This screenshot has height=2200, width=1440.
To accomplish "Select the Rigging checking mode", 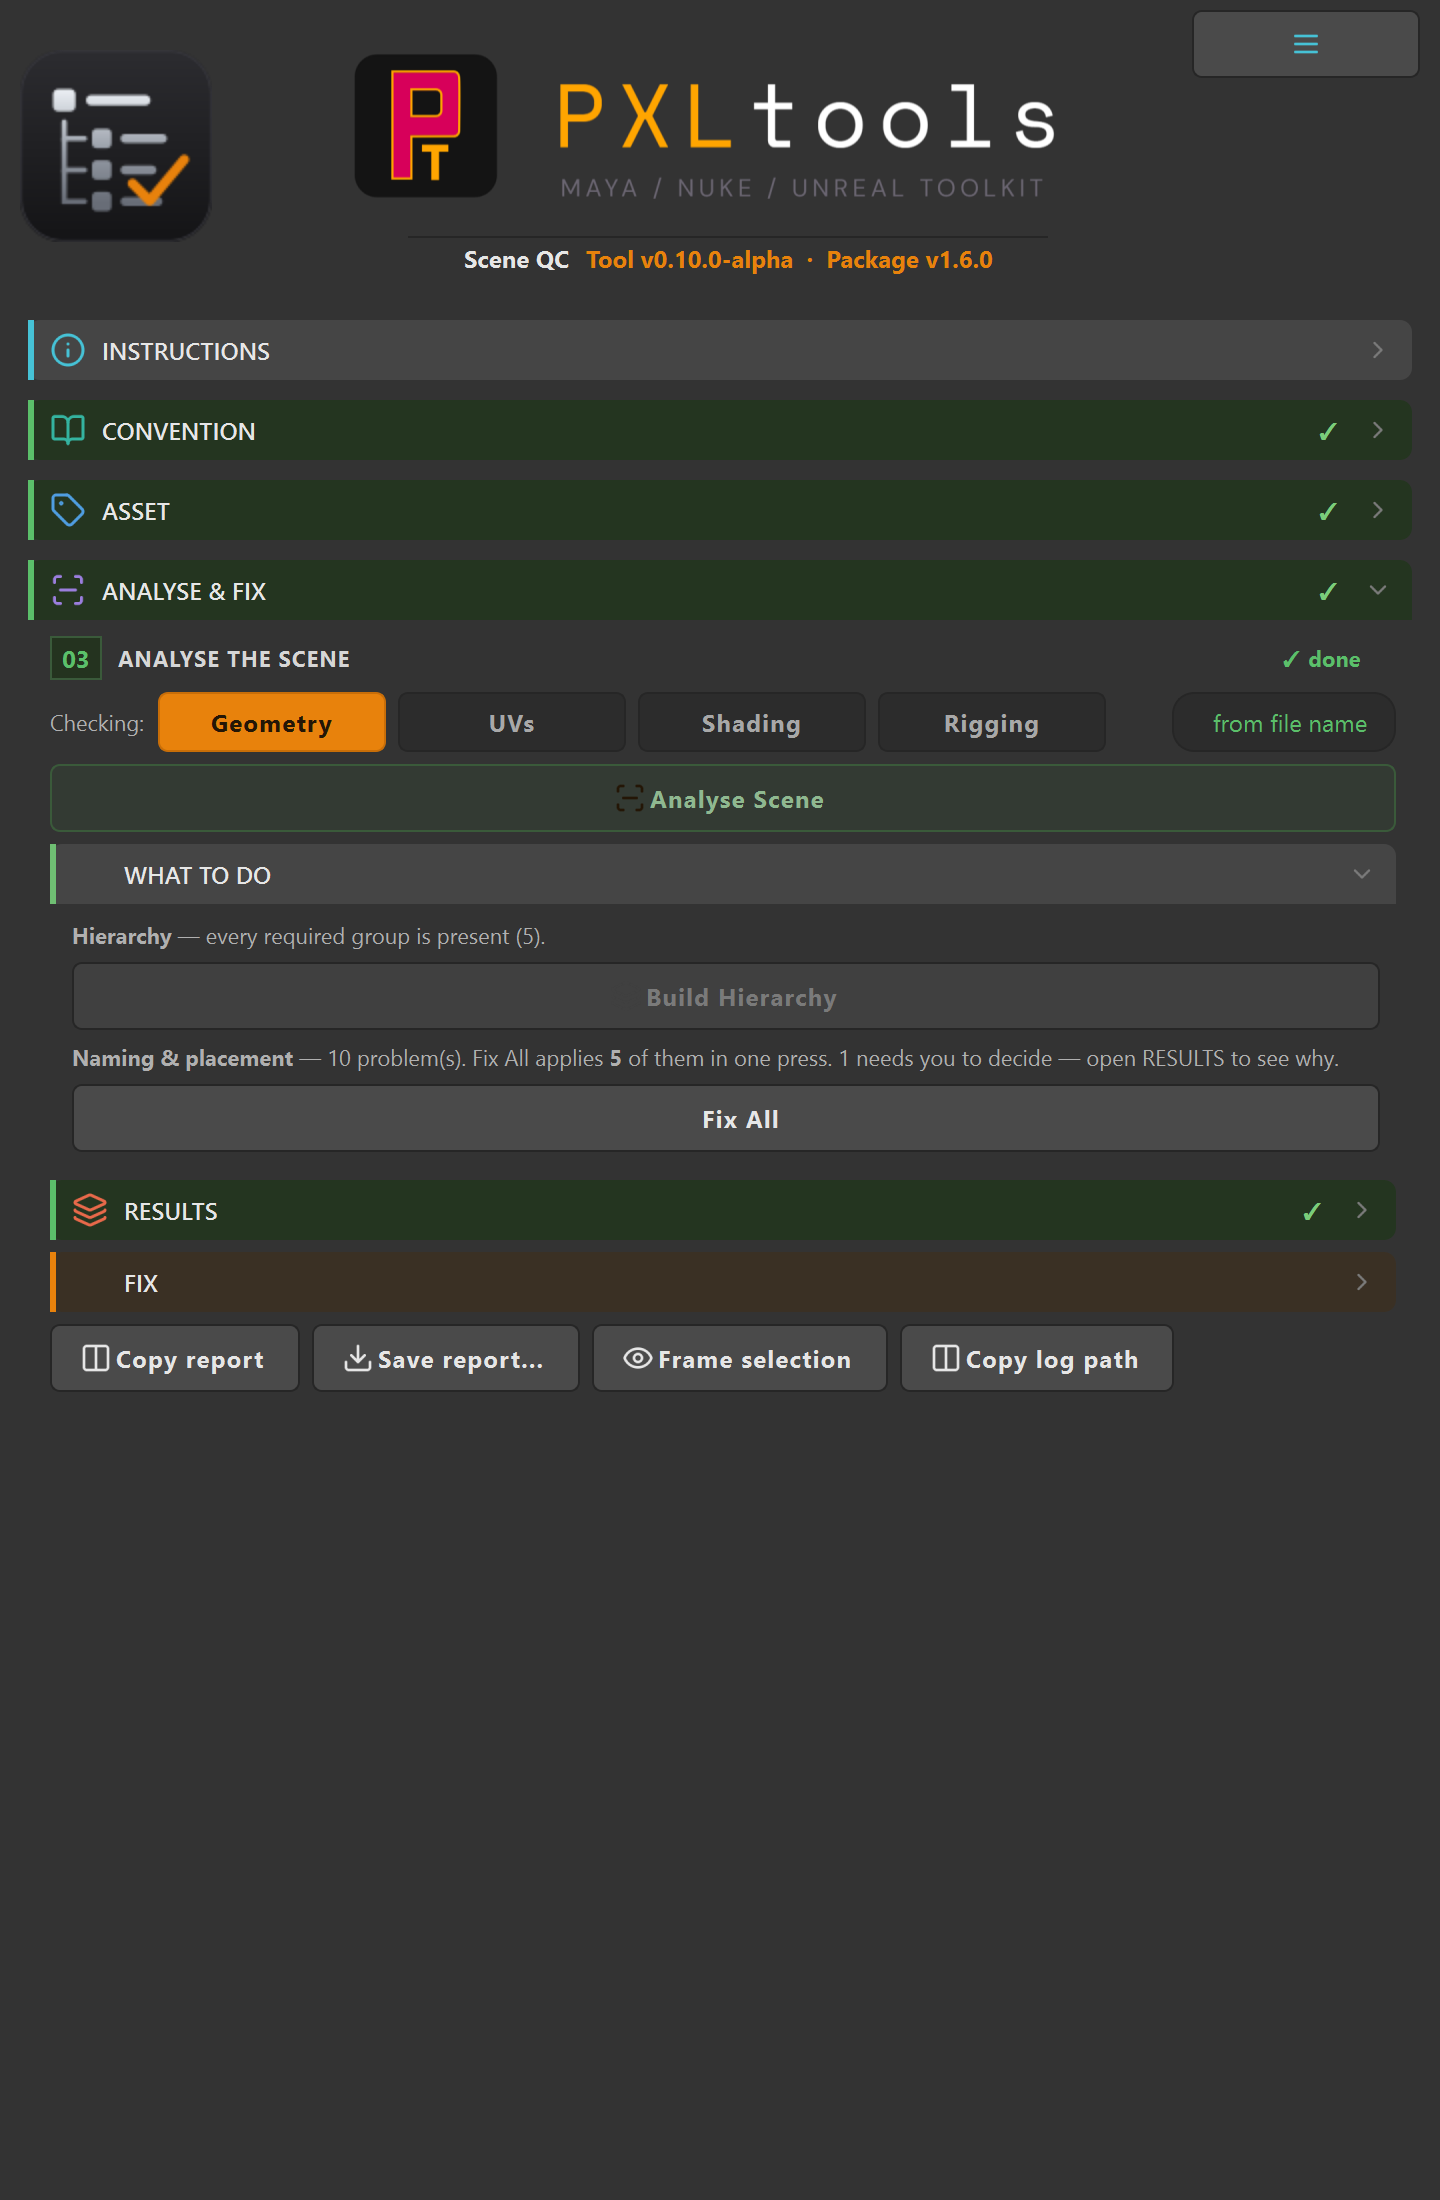I will coord(992,723).
